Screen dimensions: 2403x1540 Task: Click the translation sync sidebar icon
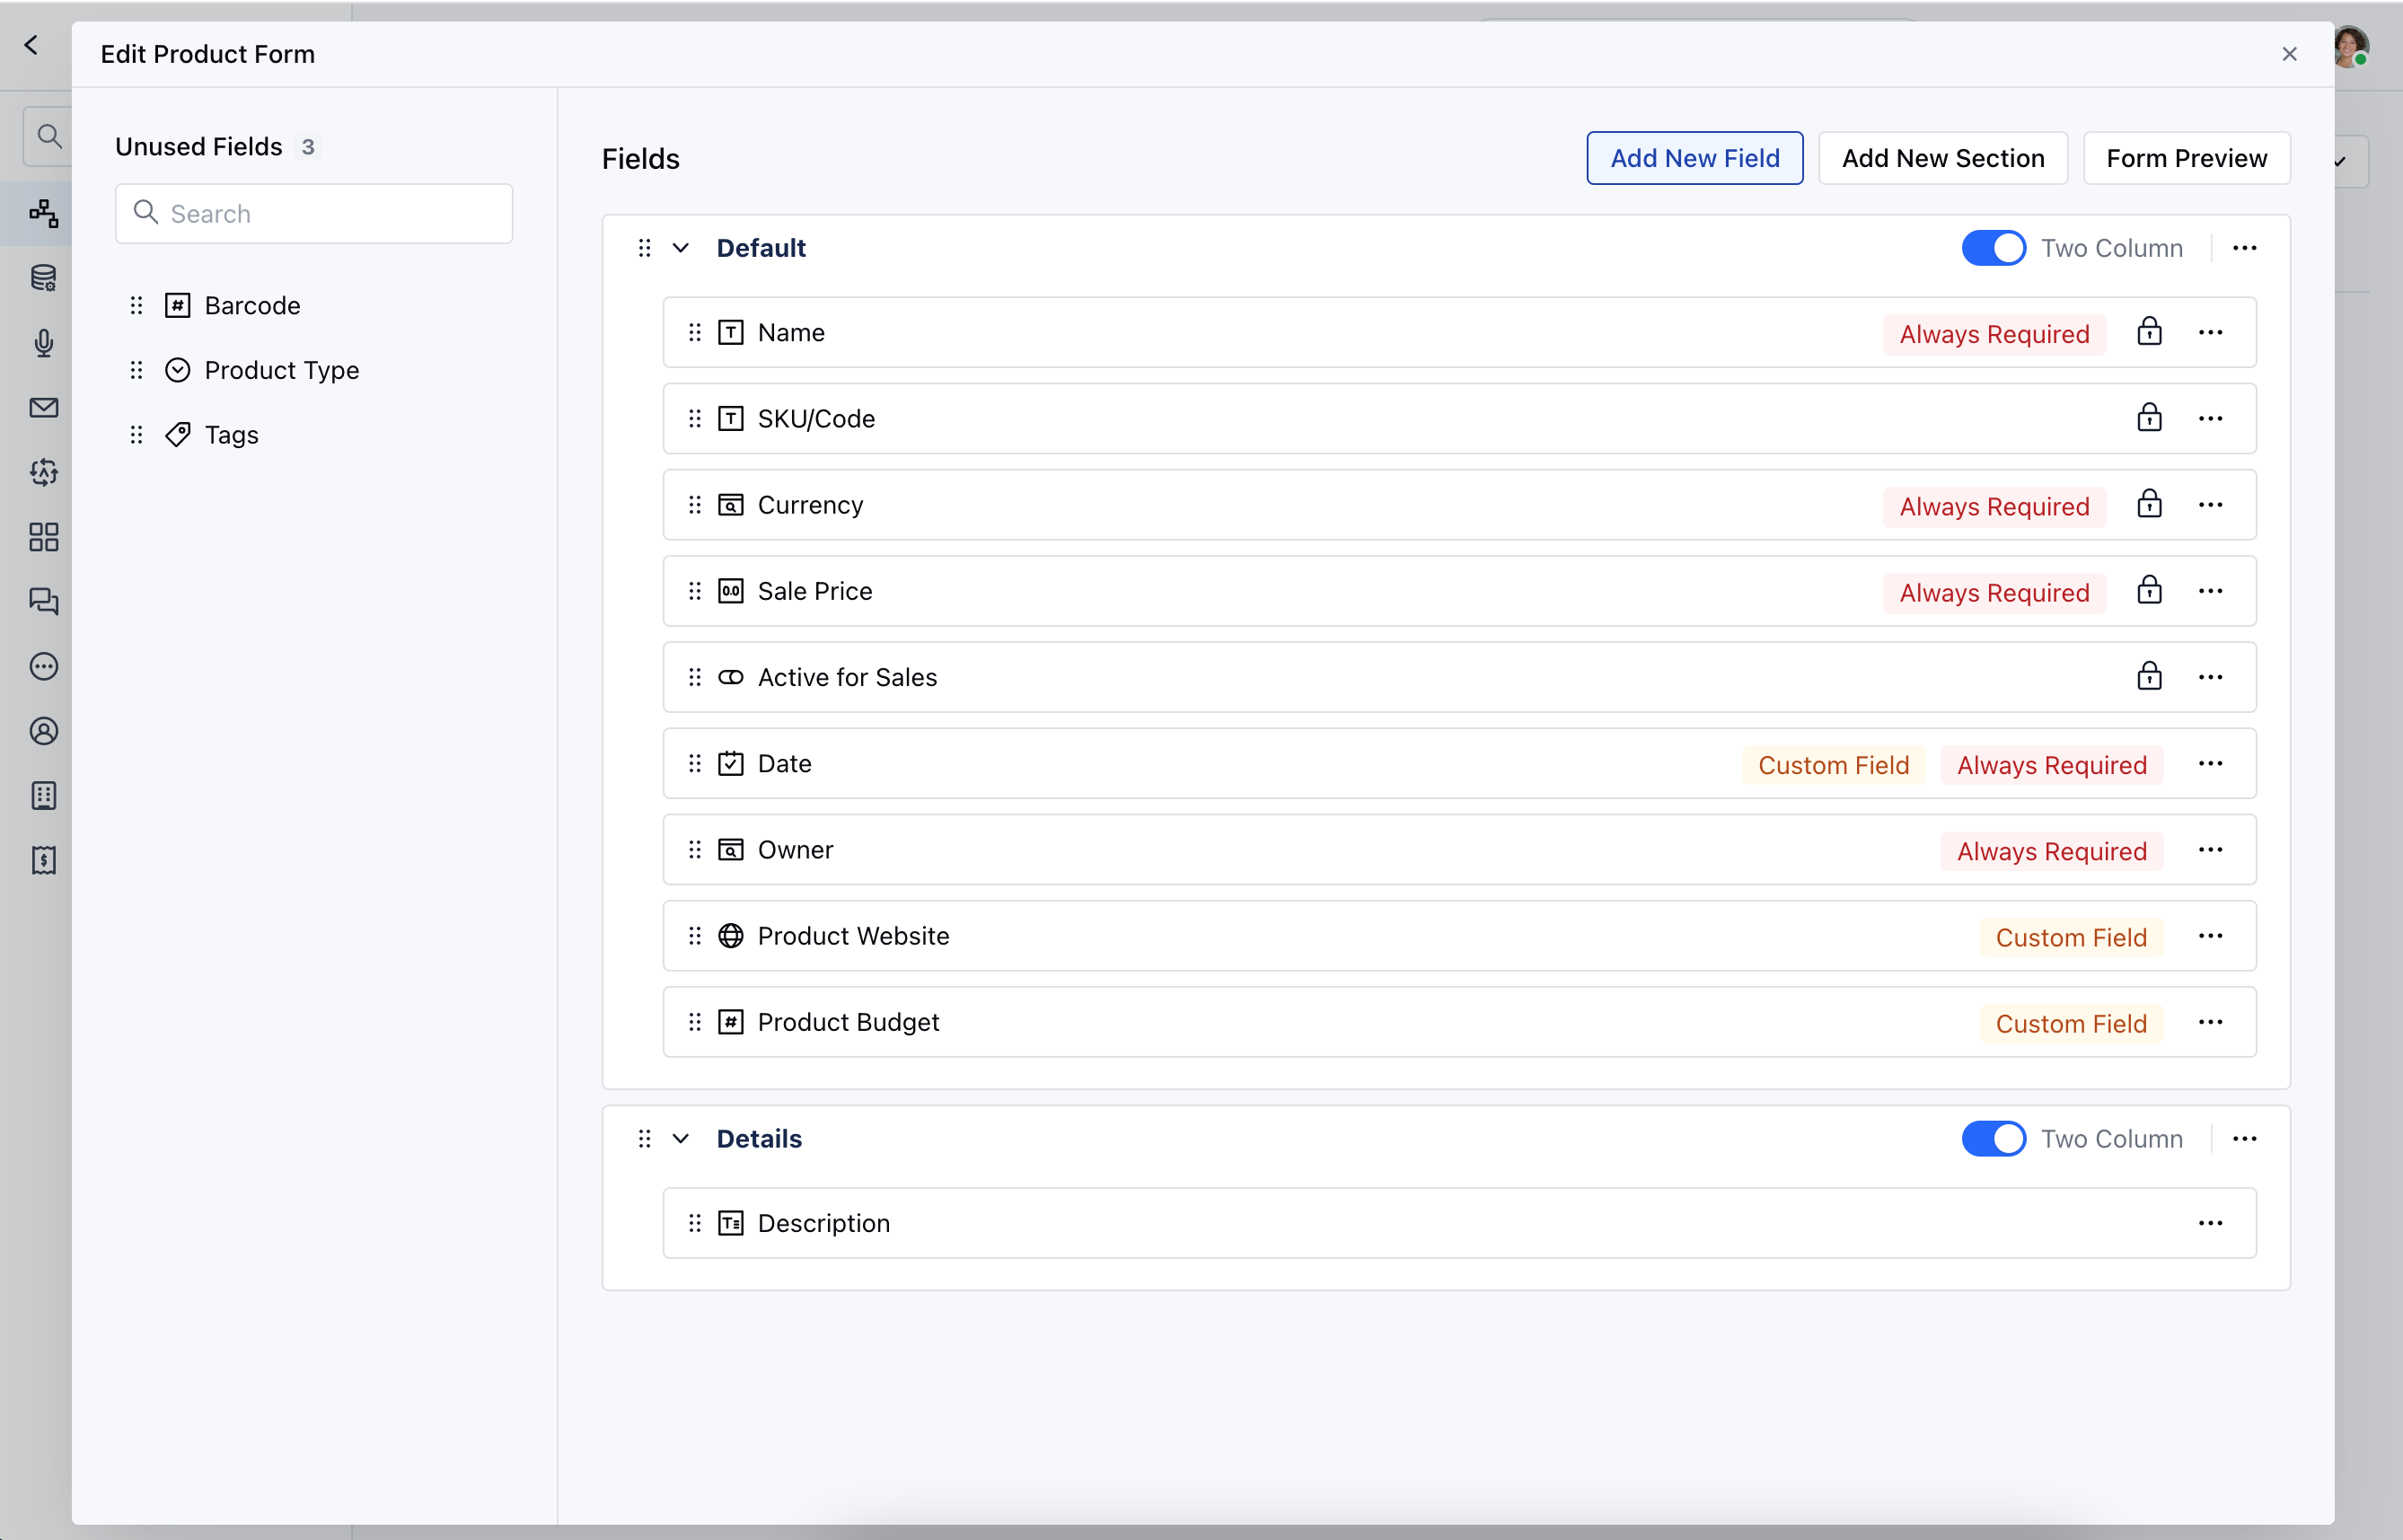click(44, 472)
